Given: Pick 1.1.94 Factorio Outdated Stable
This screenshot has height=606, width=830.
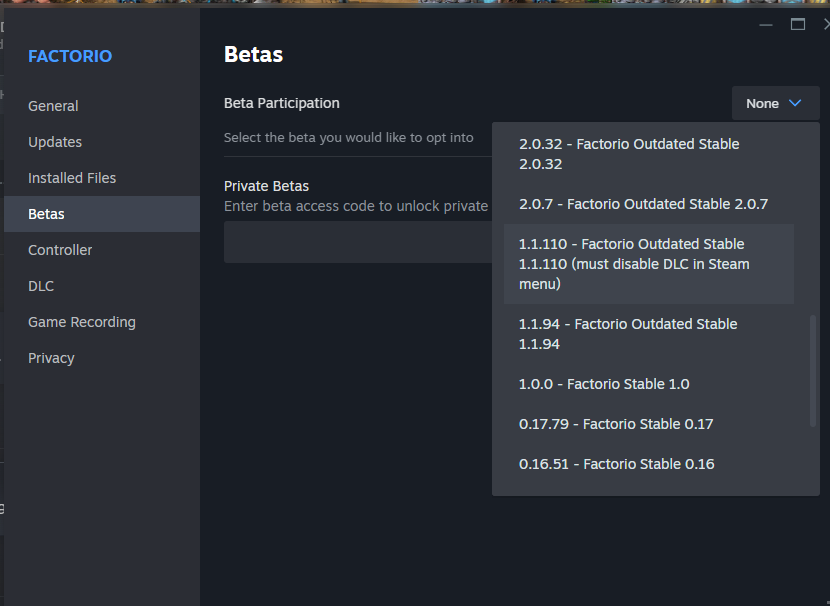Looking at the screenshot, I should [x=648, y=334].
